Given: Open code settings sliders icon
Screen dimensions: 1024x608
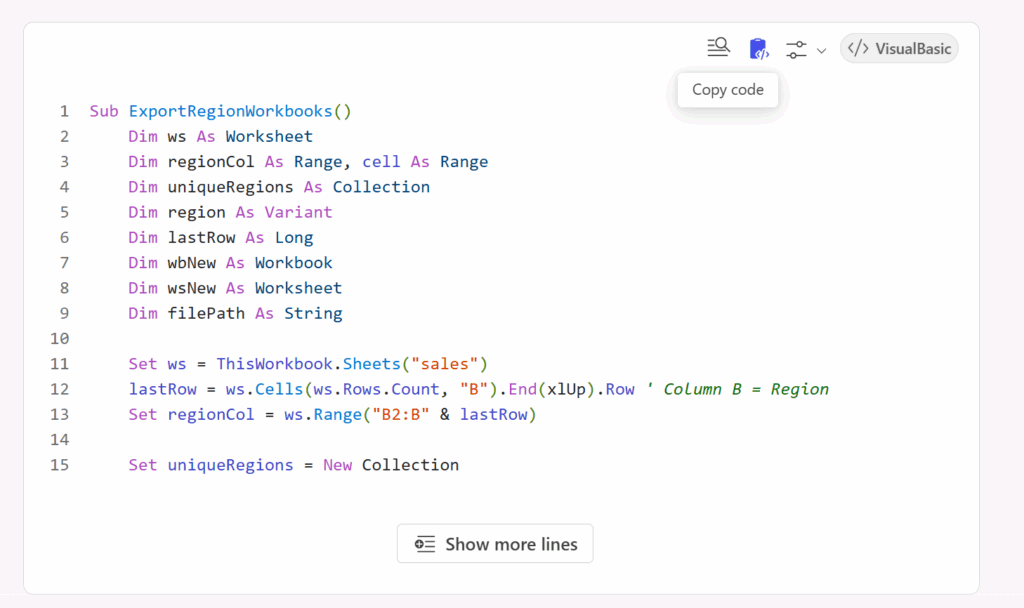Looking at the screenshot, I should click(797, 49).
